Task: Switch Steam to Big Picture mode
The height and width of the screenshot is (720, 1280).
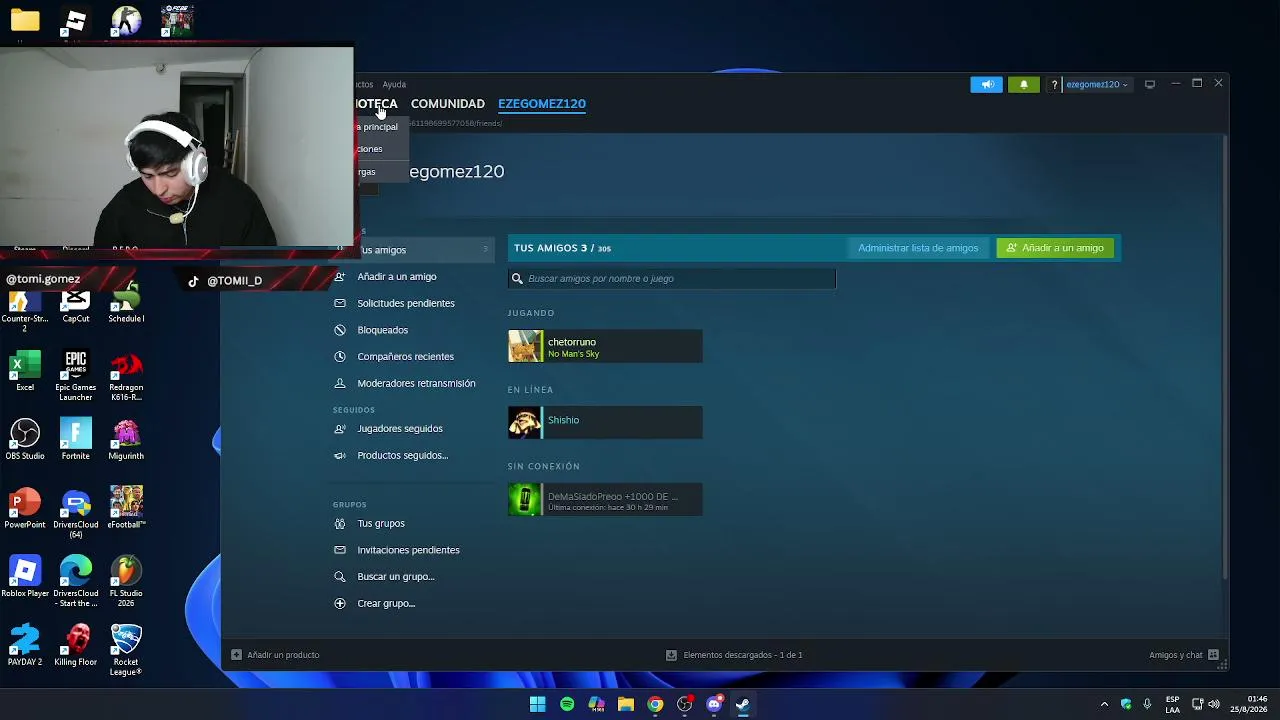Action: point(1150,85)
